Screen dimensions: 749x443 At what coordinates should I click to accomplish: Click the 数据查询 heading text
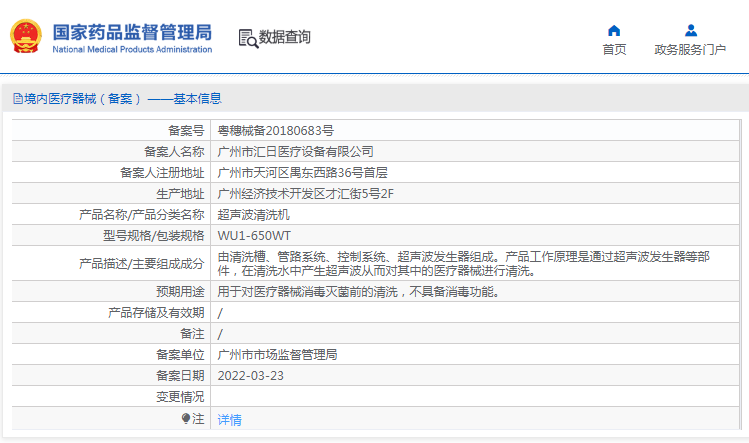tap(285, 37)
